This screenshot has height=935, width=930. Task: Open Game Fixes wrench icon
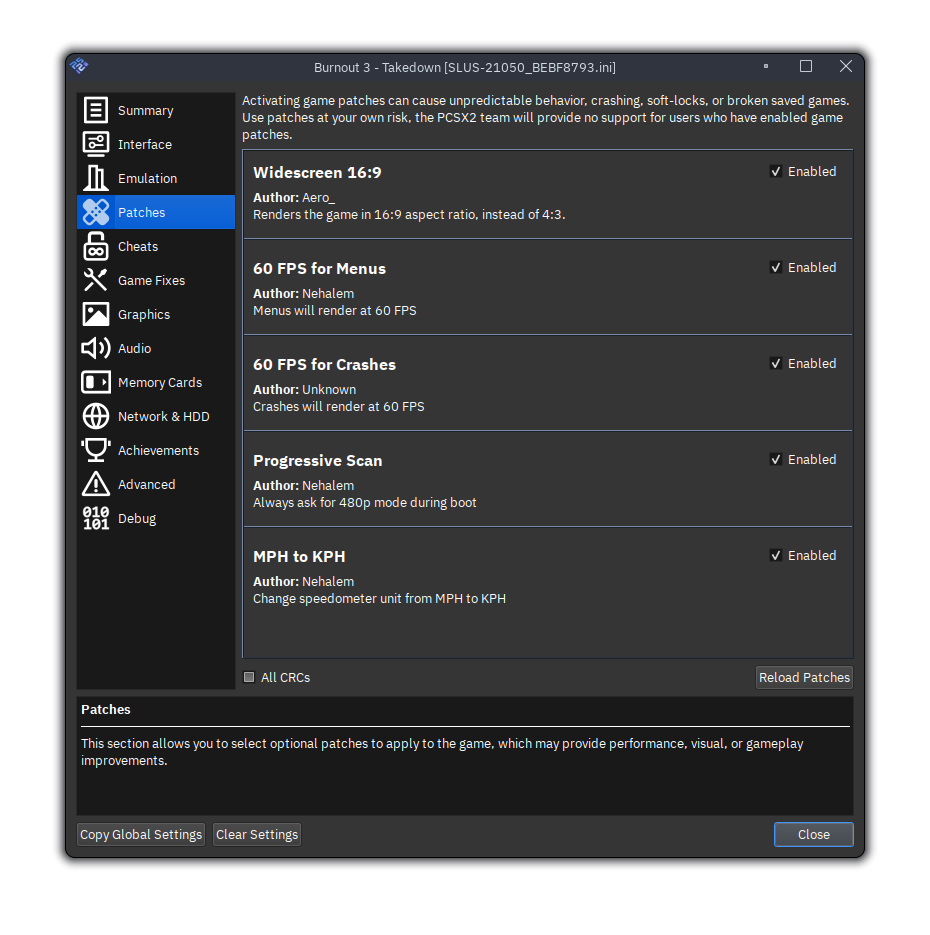[x=96, y=281]
